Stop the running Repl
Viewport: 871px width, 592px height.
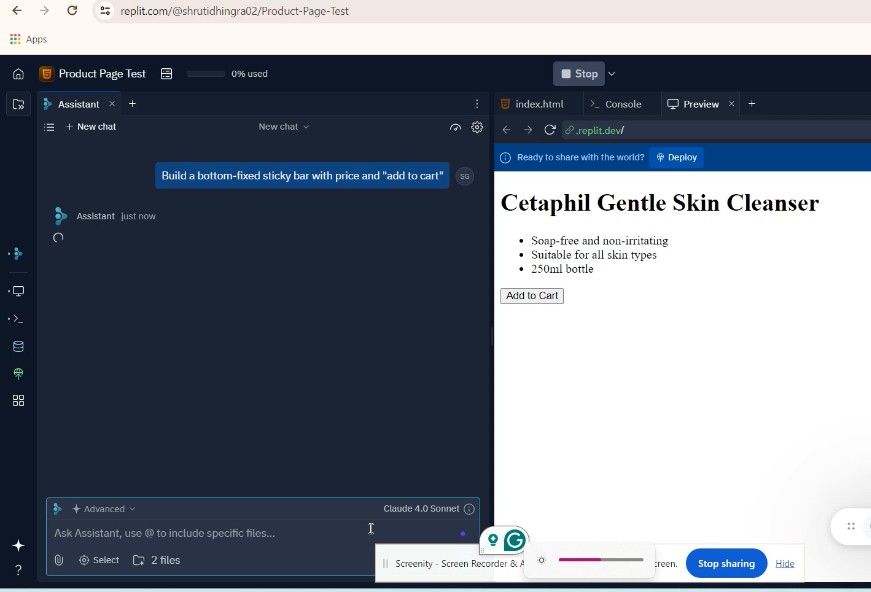click(579, 74)
